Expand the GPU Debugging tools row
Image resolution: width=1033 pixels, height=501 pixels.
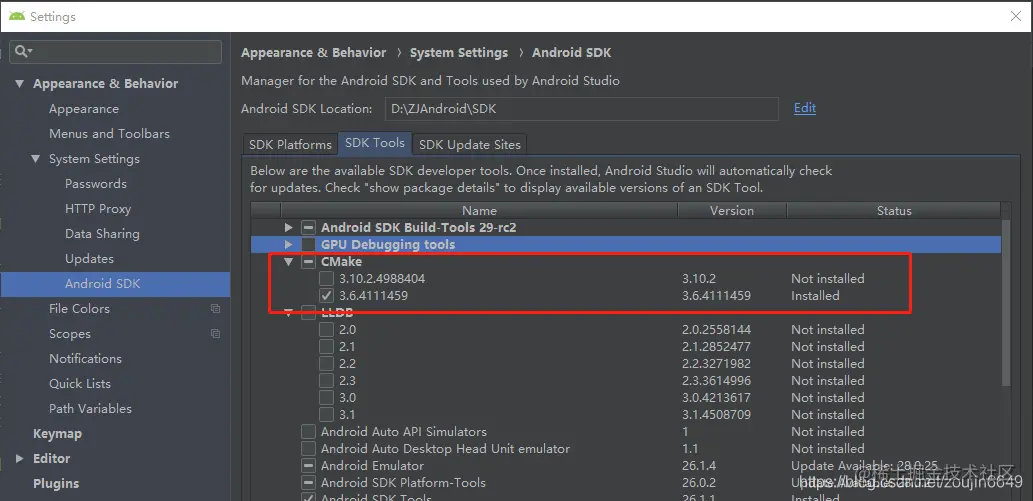coord(288,245)
